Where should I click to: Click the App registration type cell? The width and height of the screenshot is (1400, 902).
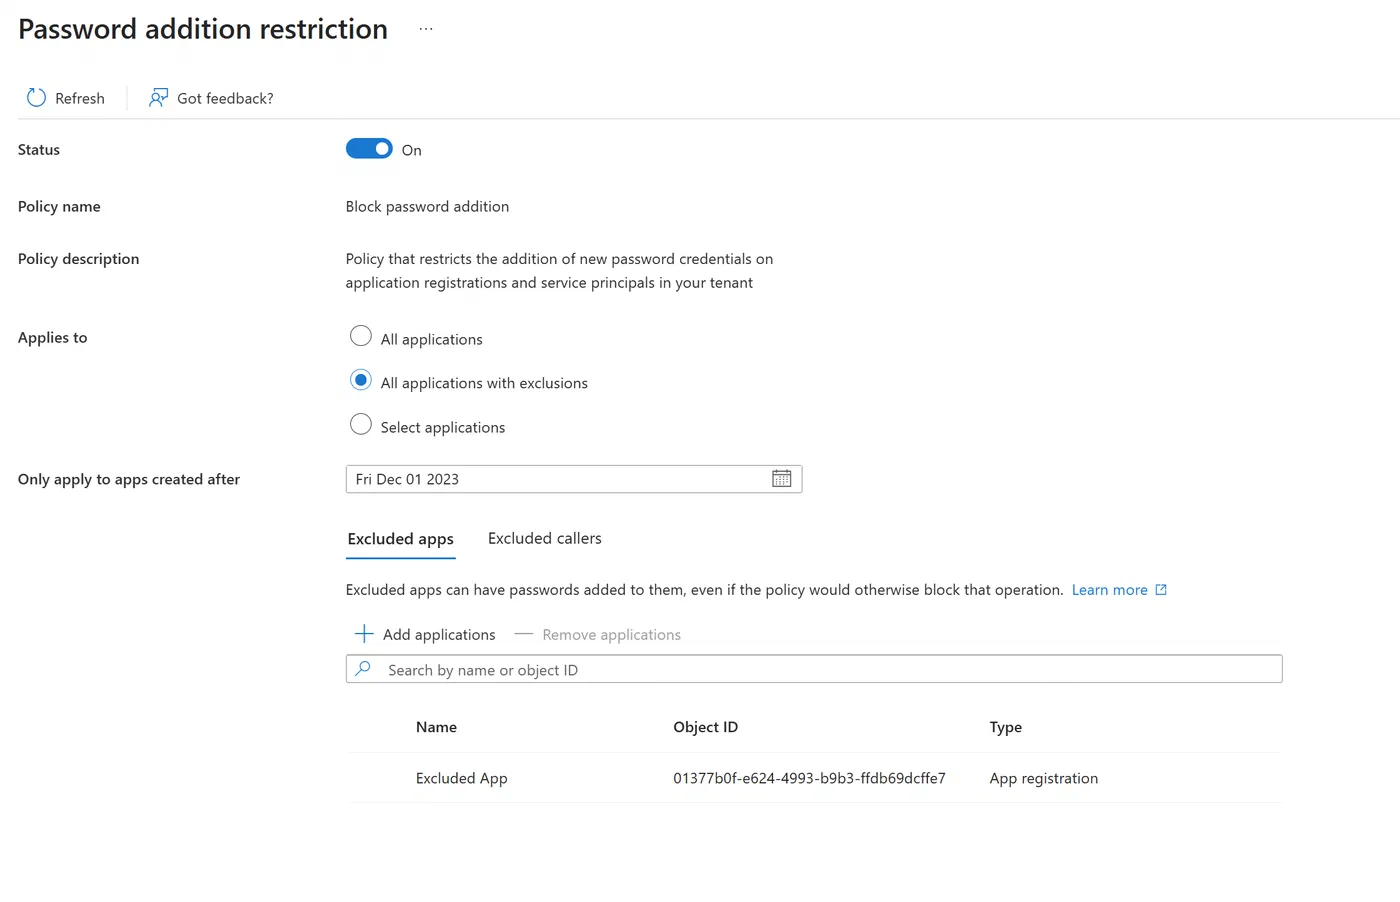(x=1044, y=778)
